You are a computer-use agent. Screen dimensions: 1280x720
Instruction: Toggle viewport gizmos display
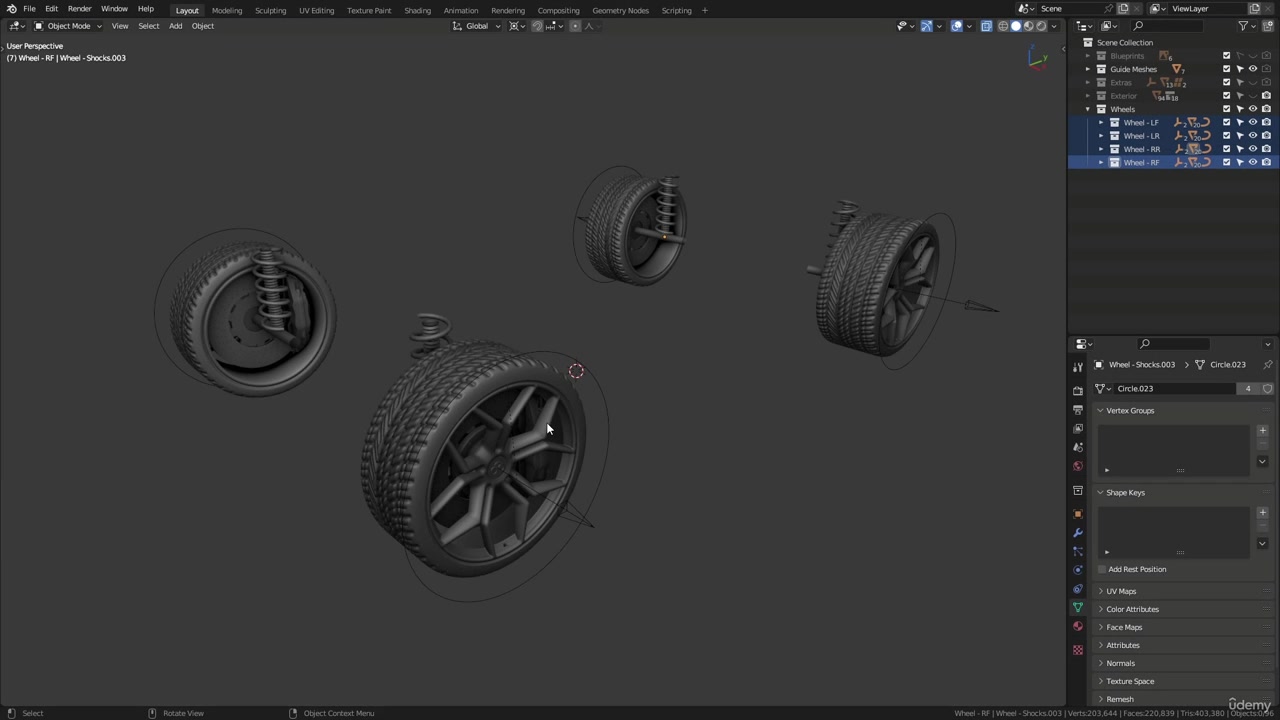(x=926, y=26)
